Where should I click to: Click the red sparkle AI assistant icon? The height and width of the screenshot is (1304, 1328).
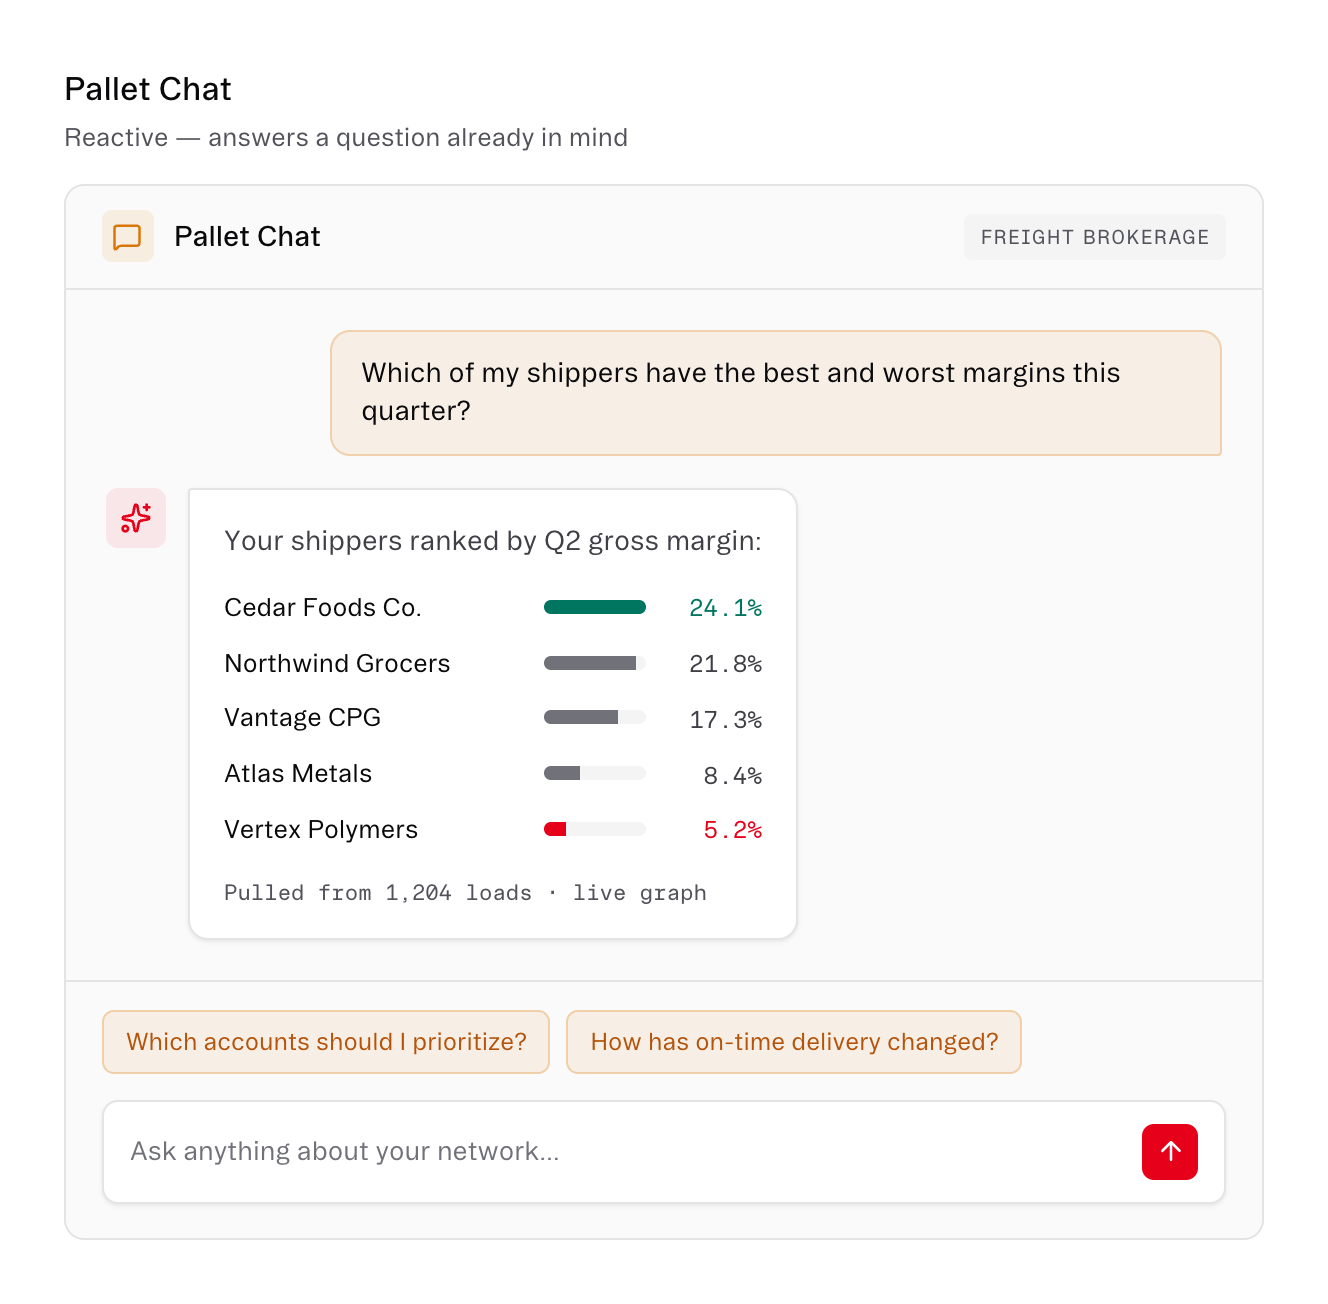coord(136,518)
